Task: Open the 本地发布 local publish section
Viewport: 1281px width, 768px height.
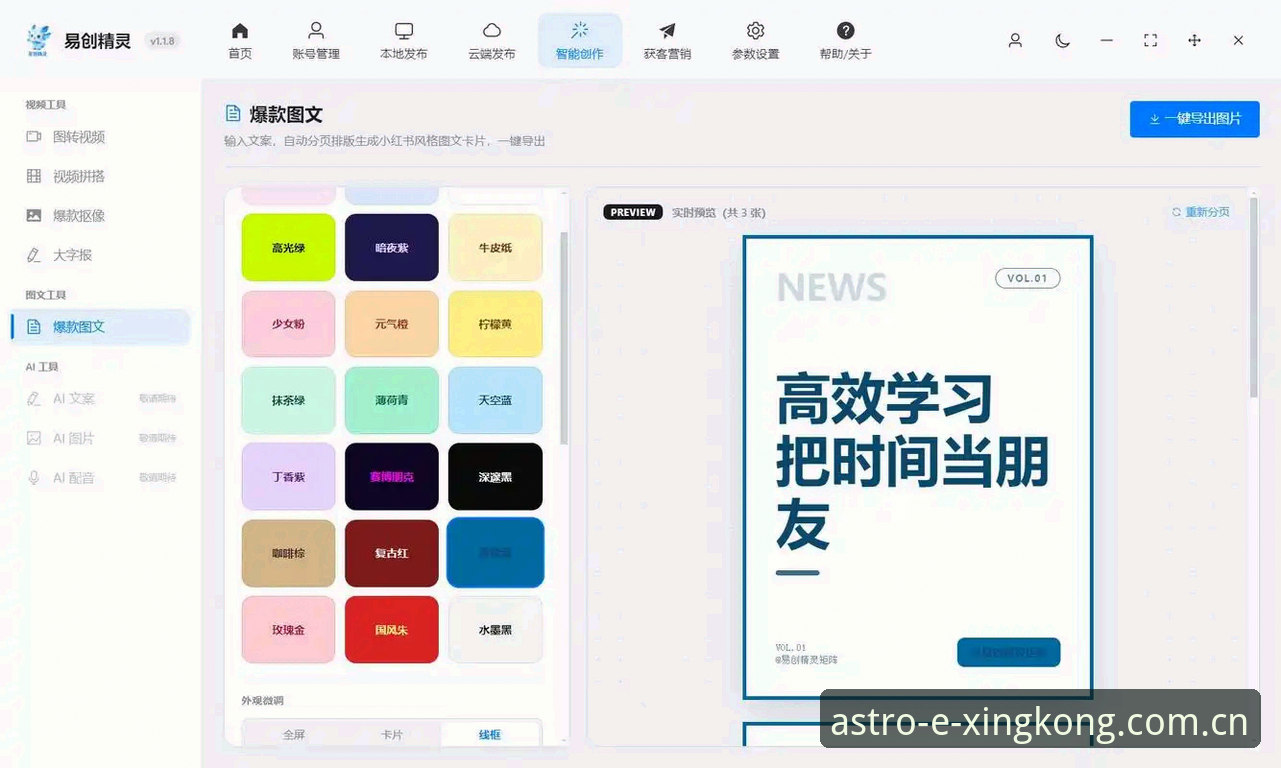Action: pyautogui.click(x=404, y=41)
